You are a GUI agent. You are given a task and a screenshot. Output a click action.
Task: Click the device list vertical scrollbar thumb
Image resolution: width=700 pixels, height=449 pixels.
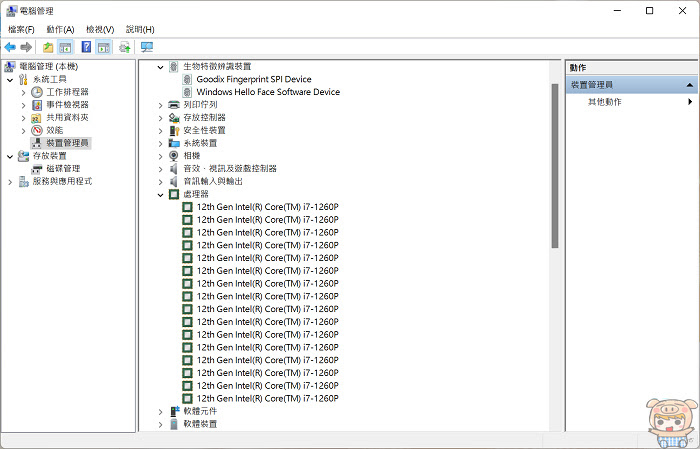click(x=555, y=166)
